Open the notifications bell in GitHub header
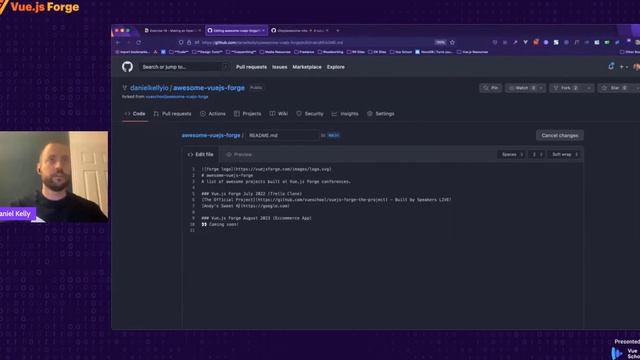The image size is (640, 360). (611, 66)
